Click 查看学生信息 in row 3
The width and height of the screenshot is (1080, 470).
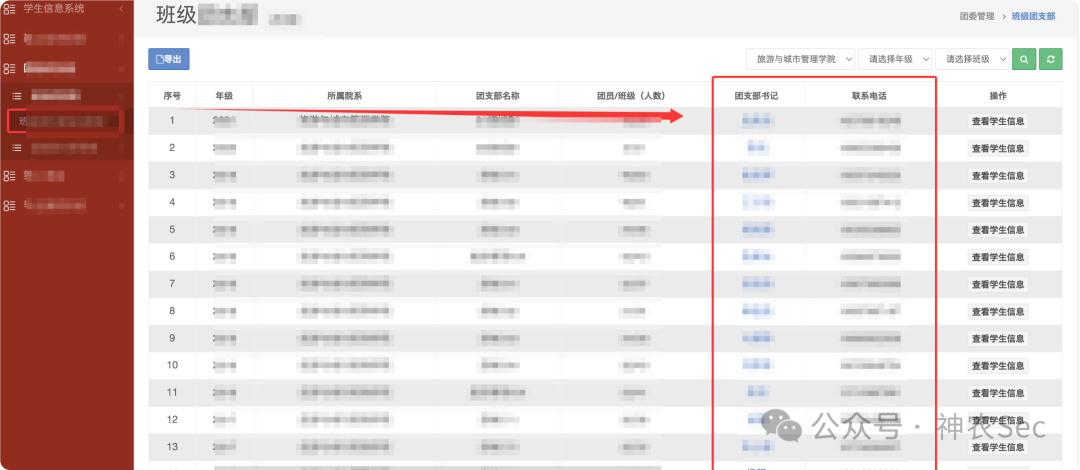pyautogui.click(x=998, y=176)
